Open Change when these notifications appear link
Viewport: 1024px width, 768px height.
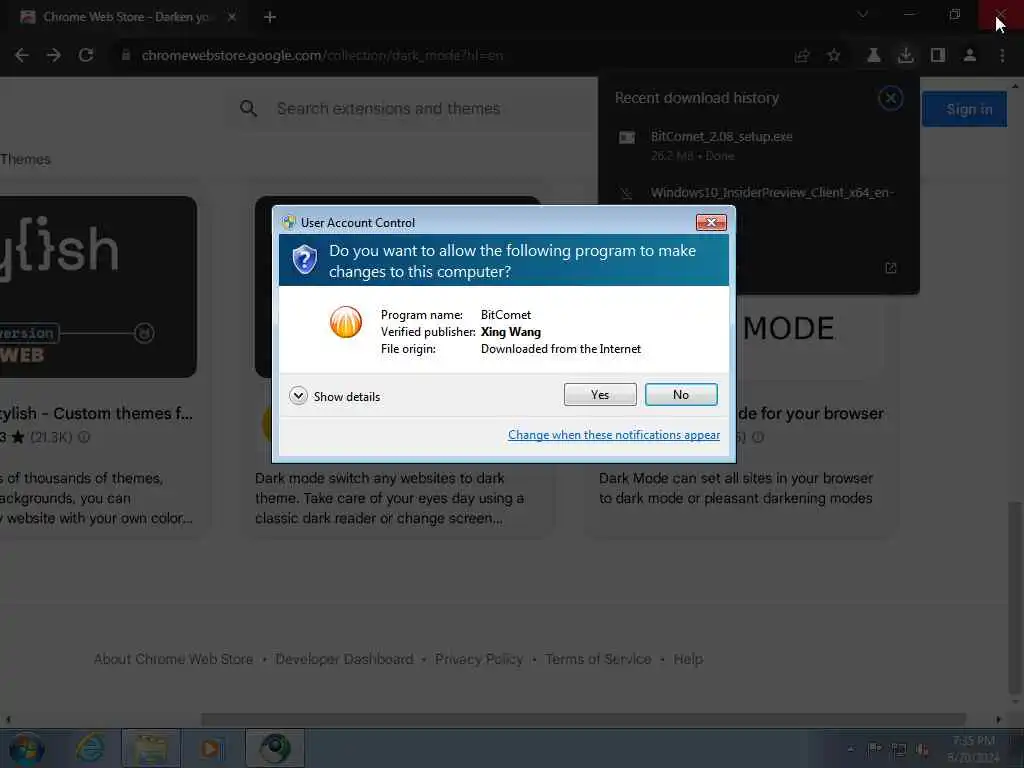(x=614, y=435)
